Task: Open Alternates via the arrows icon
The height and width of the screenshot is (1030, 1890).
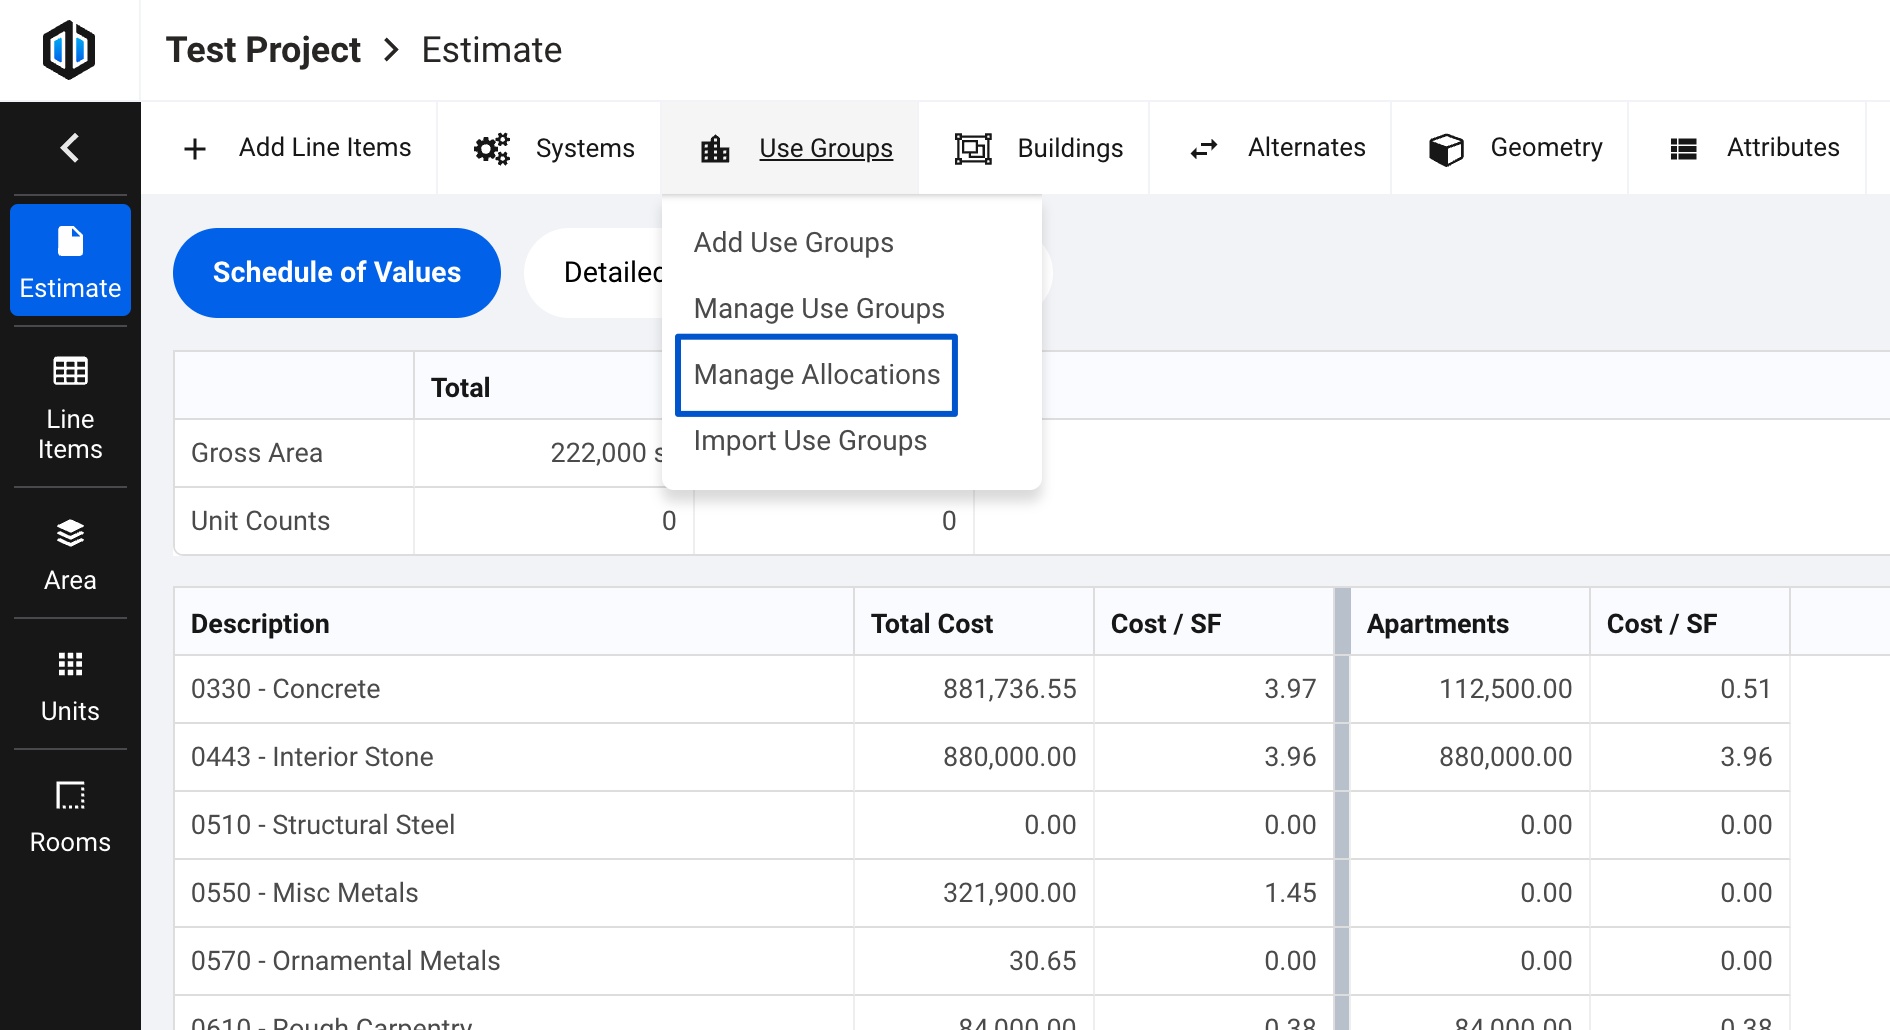Action: coord(1204,147)
